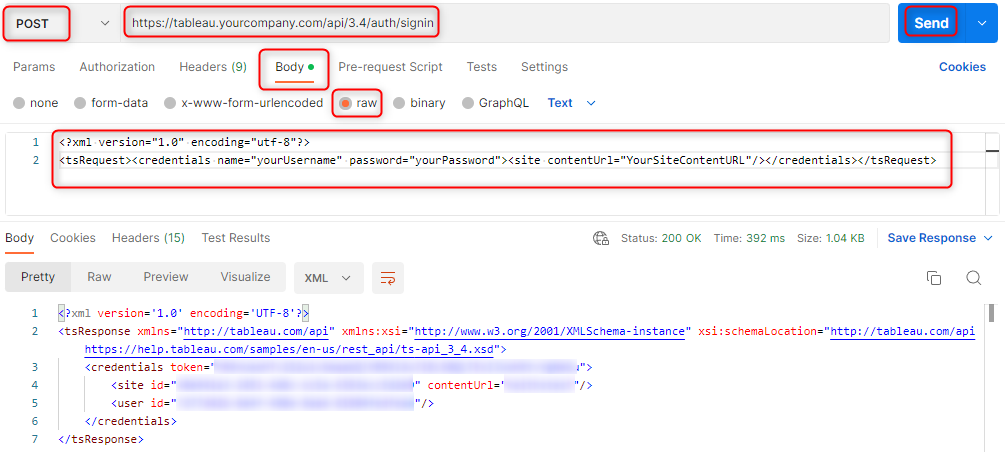
Task: Open the Cookies link
Action: coord(962,67)
